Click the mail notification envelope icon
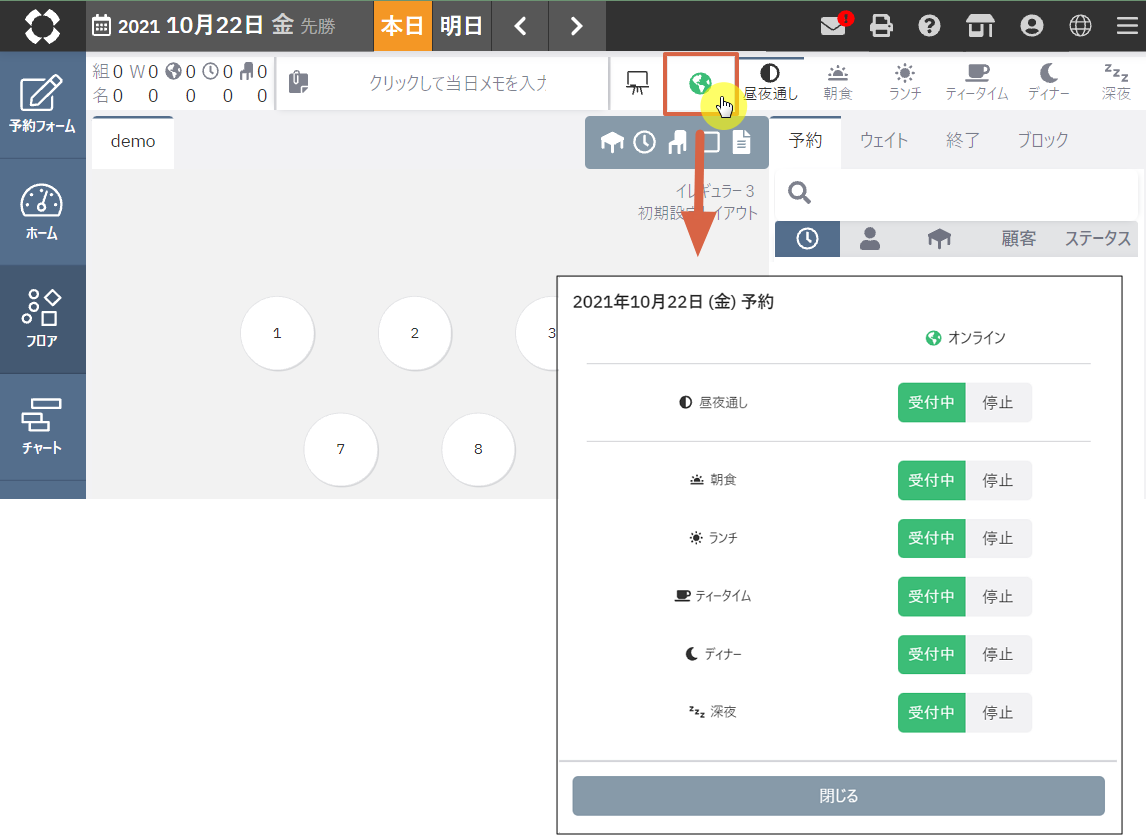1146x839 pixels. pyautogui.click(x=832, y=26)
